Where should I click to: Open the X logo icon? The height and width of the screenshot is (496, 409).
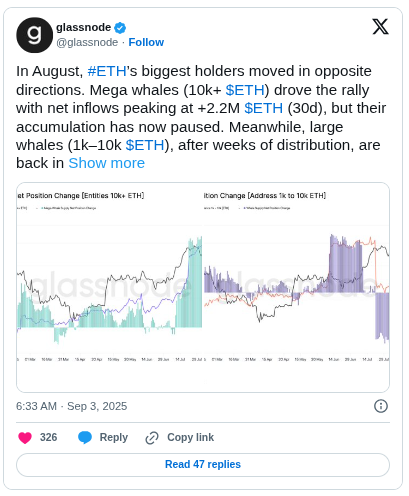(x=380, y=27)
